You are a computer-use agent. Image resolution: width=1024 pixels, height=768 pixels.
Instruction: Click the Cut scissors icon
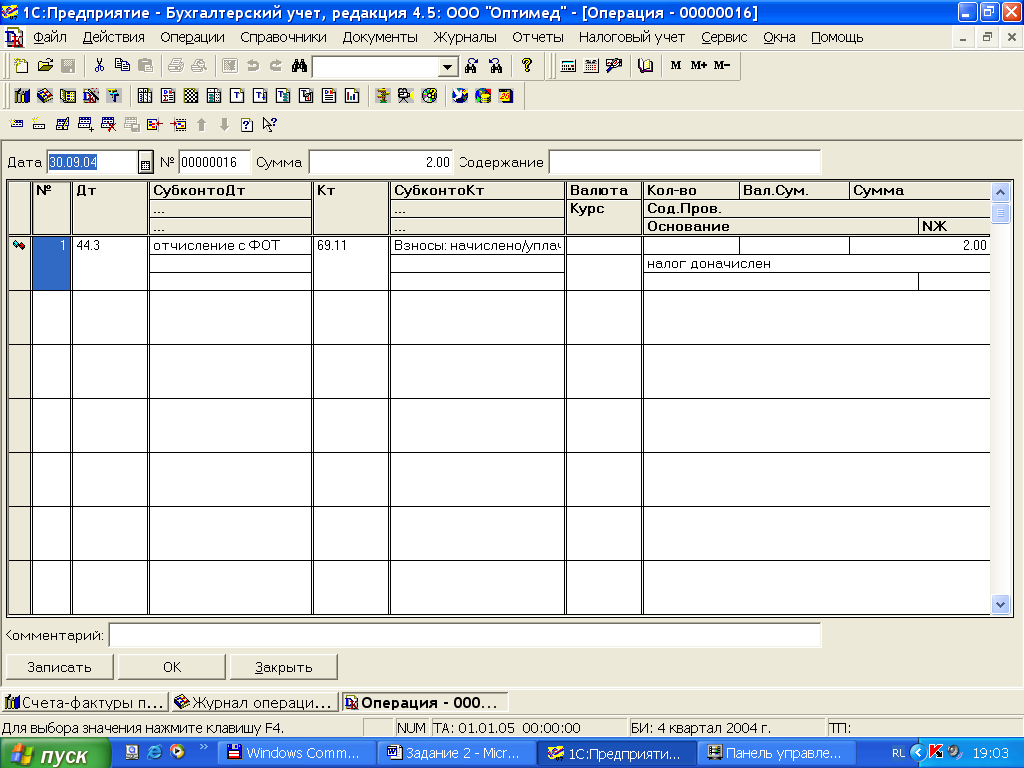[99, 66]
